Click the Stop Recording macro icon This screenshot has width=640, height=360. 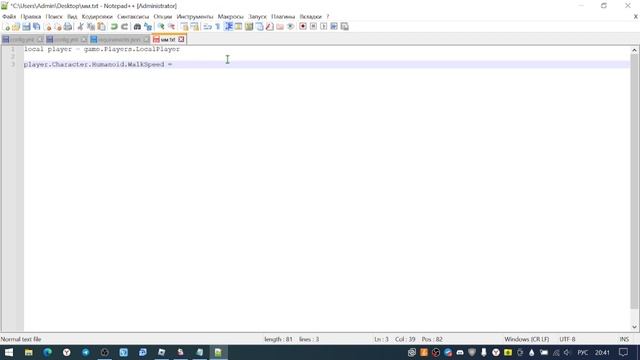click(313, 27)
